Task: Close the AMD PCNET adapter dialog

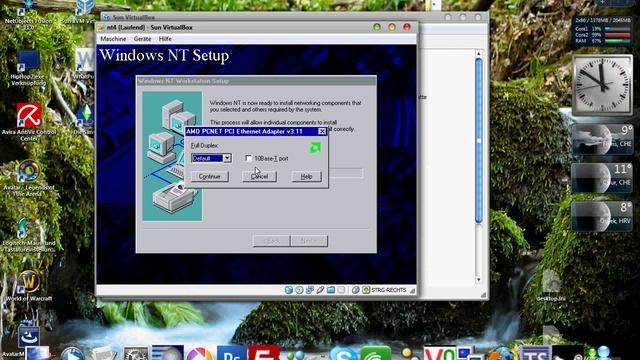Action: [322, 131]
